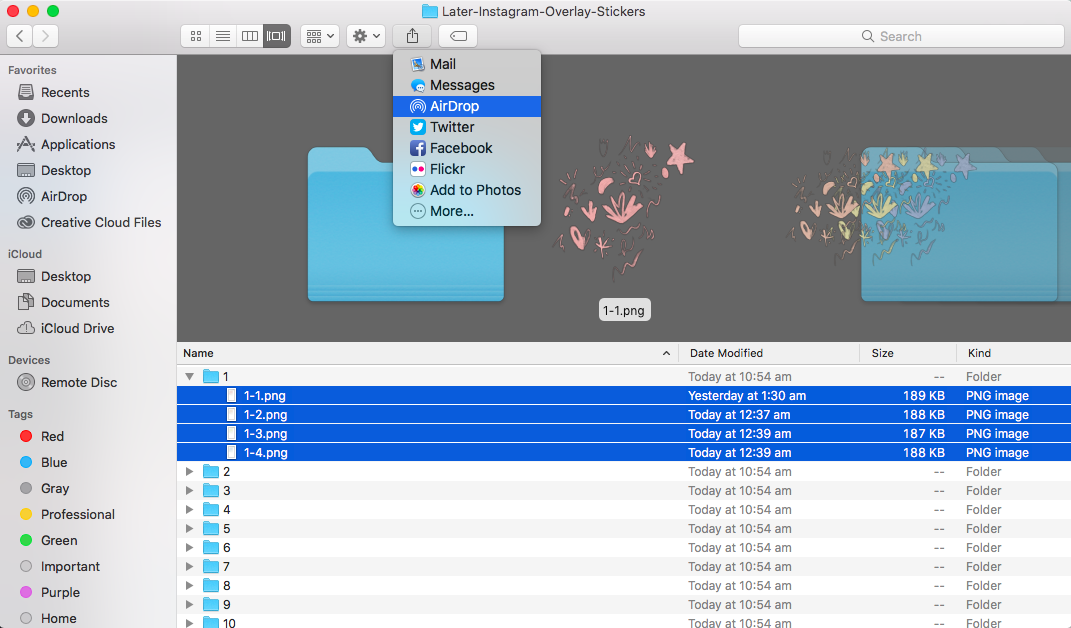Select file 1-3.png in the list
This screenshot has width=1071, height=628.
624,434
